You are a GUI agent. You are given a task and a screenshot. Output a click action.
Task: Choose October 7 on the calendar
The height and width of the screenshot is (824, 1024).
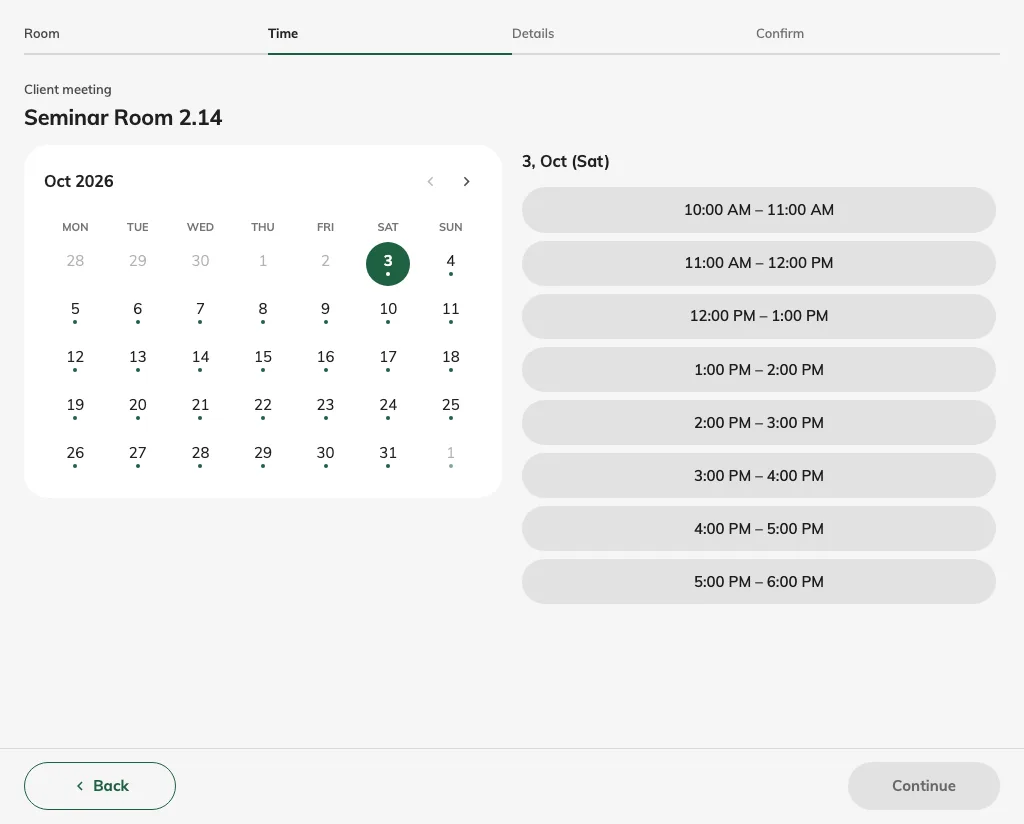click(x=200, y=311)
